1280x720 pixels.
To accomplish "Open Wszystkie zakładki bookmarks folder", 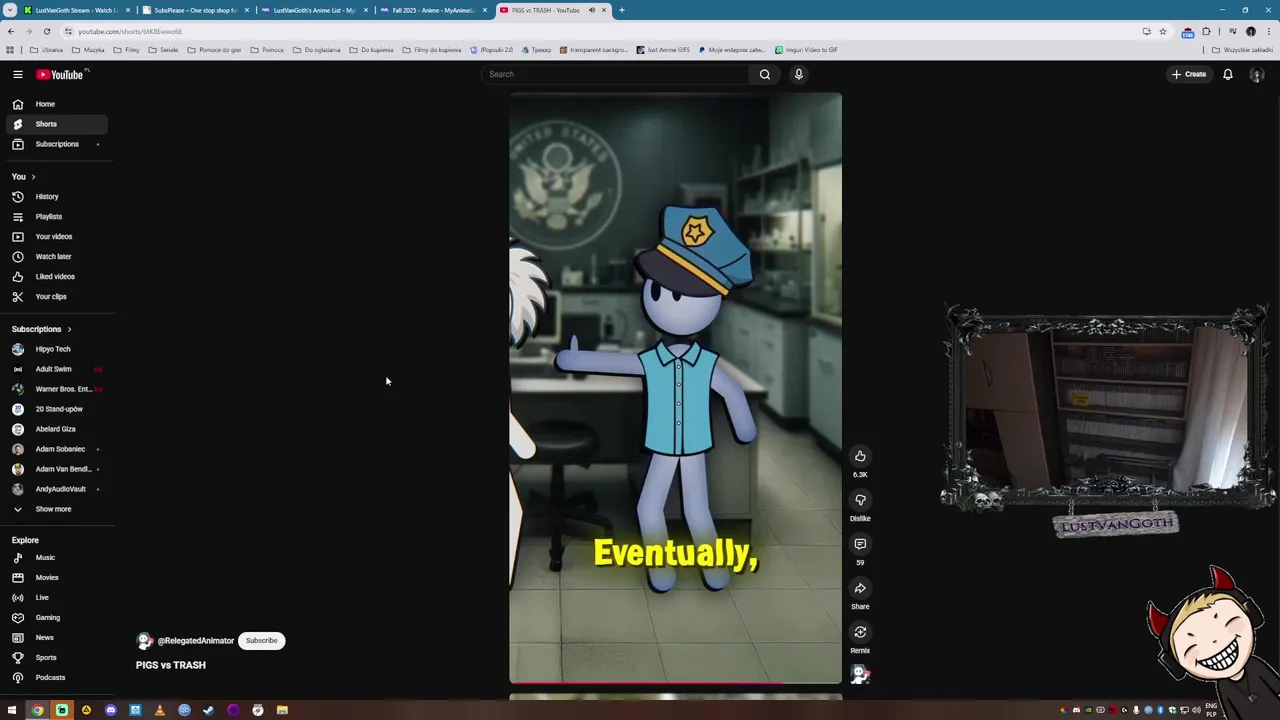I will coord(1244,50).
